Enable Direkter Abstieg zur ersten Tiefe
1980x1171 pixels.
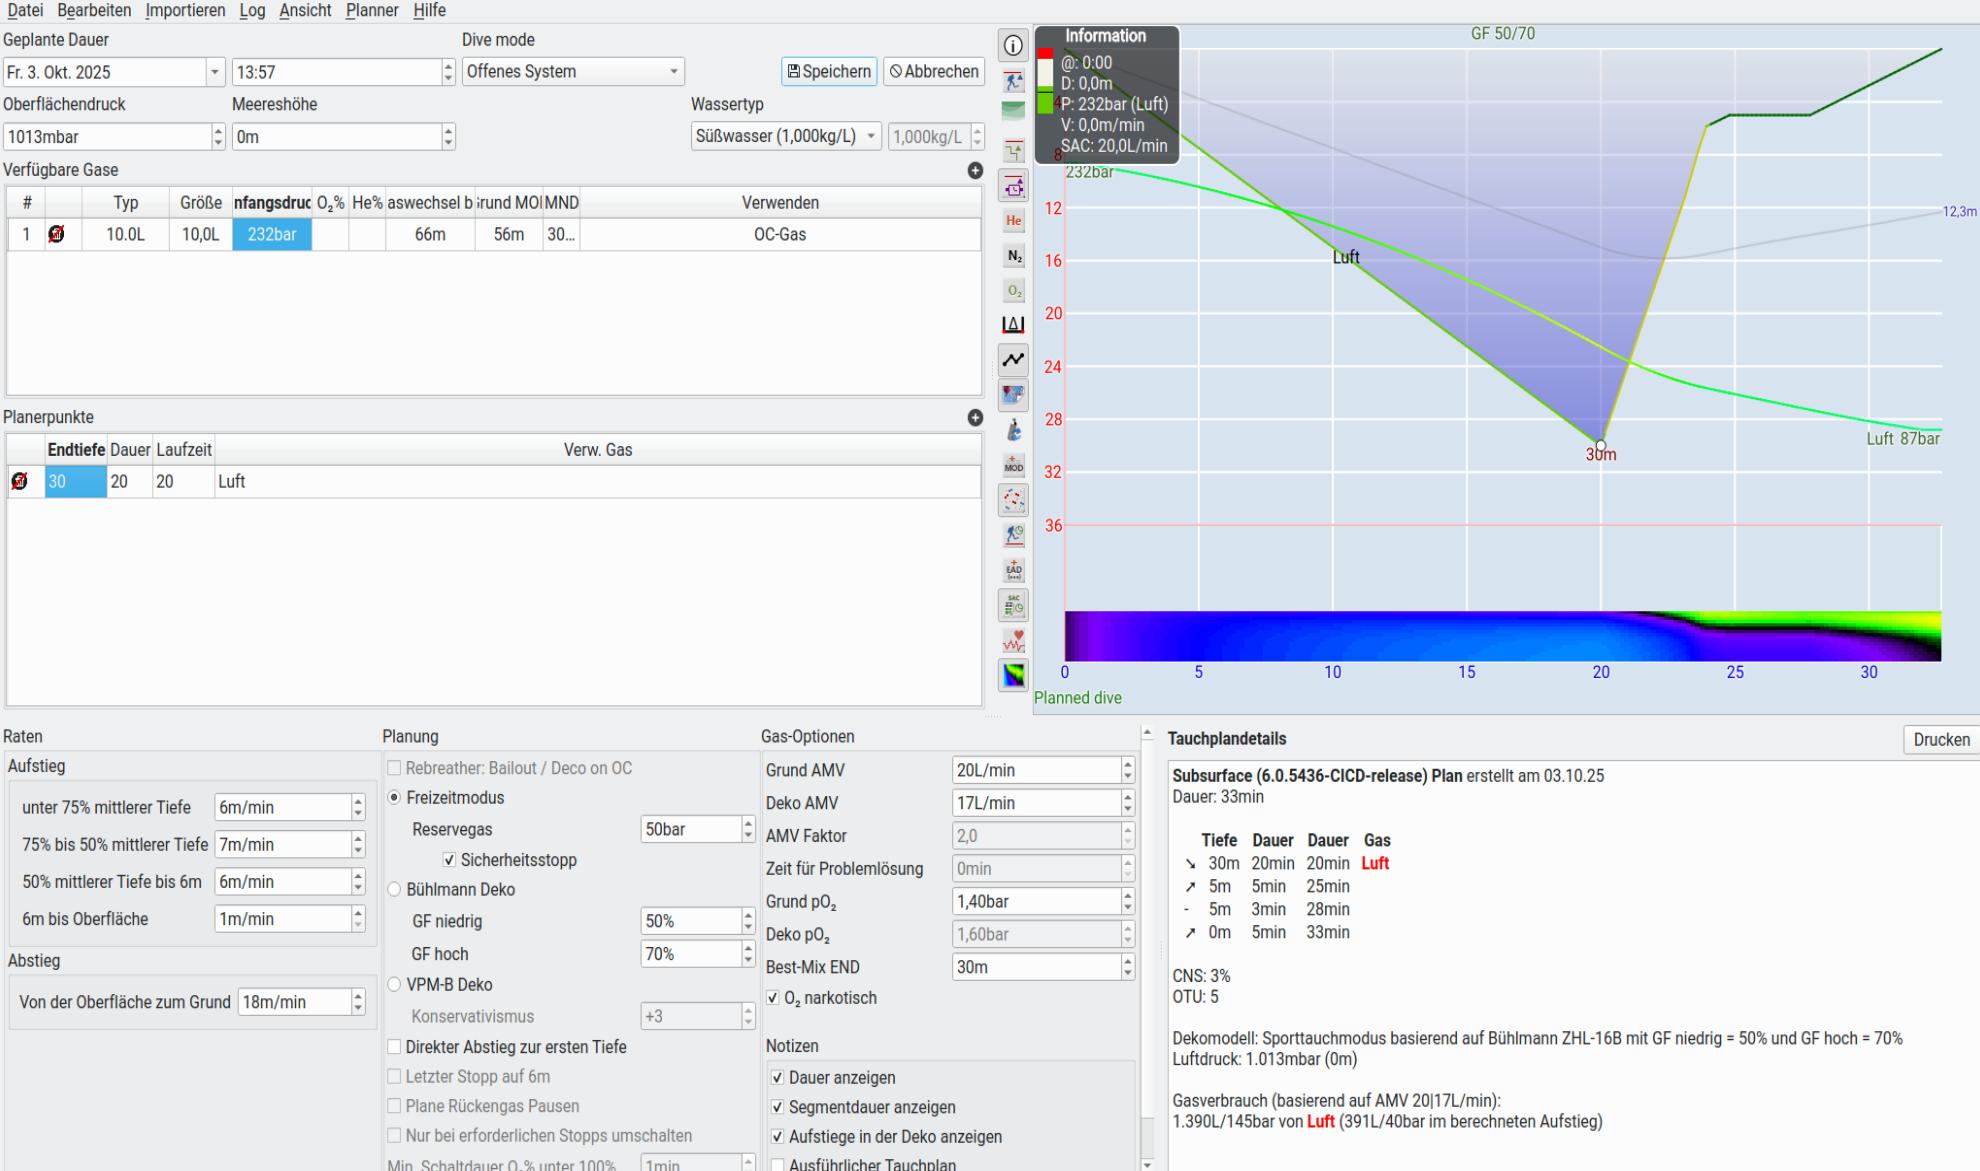click(394, 1047)
